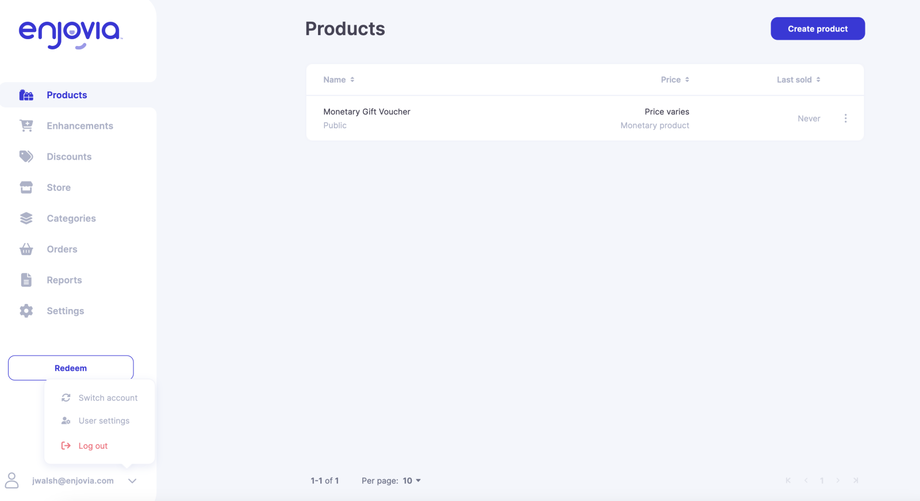Click the Reports document icon

tap(26, 280)
